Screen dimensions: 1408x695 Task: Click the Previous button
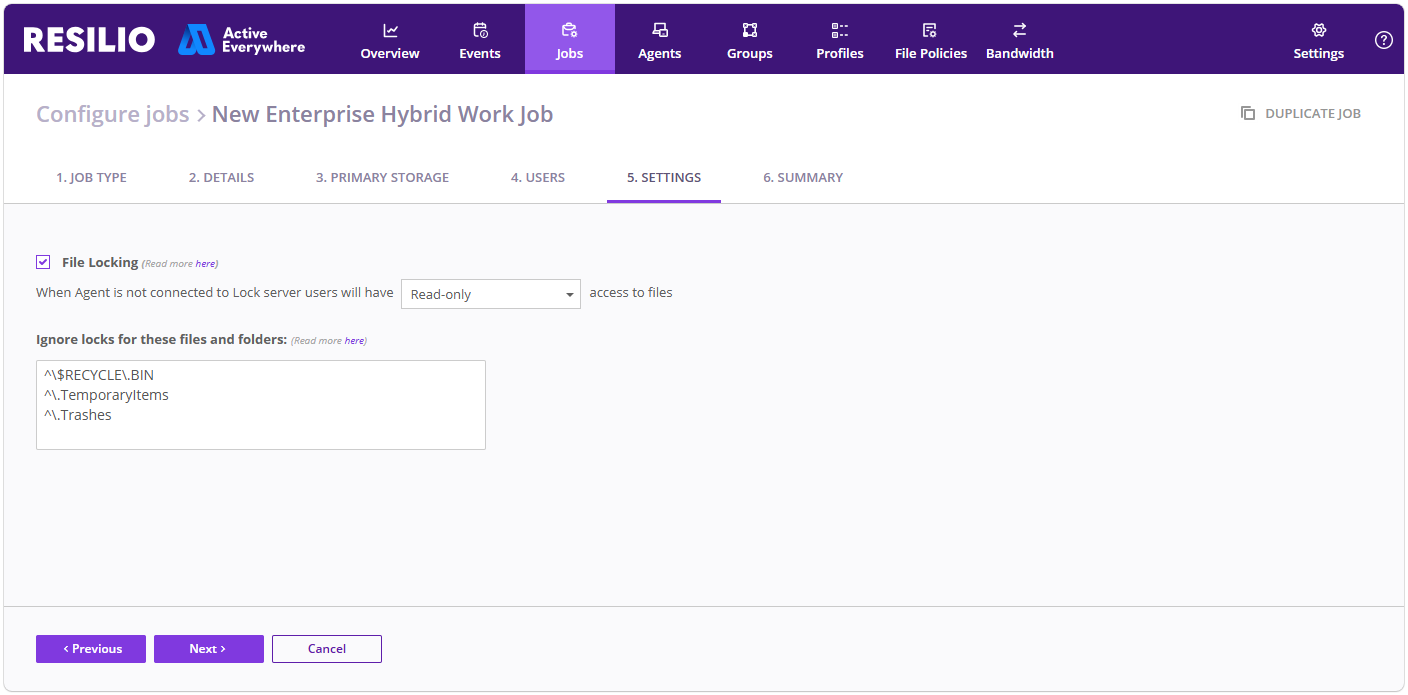tap(91, 649)
